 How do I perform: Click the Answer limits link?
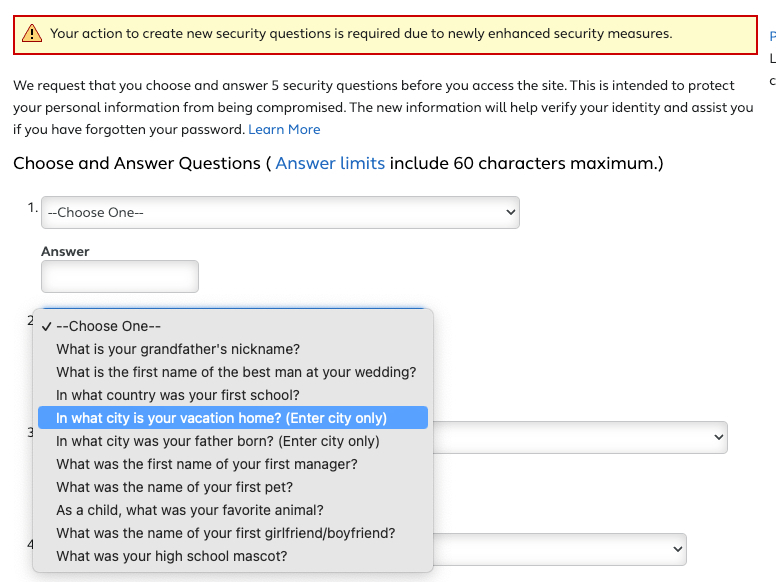pos(330,163)
